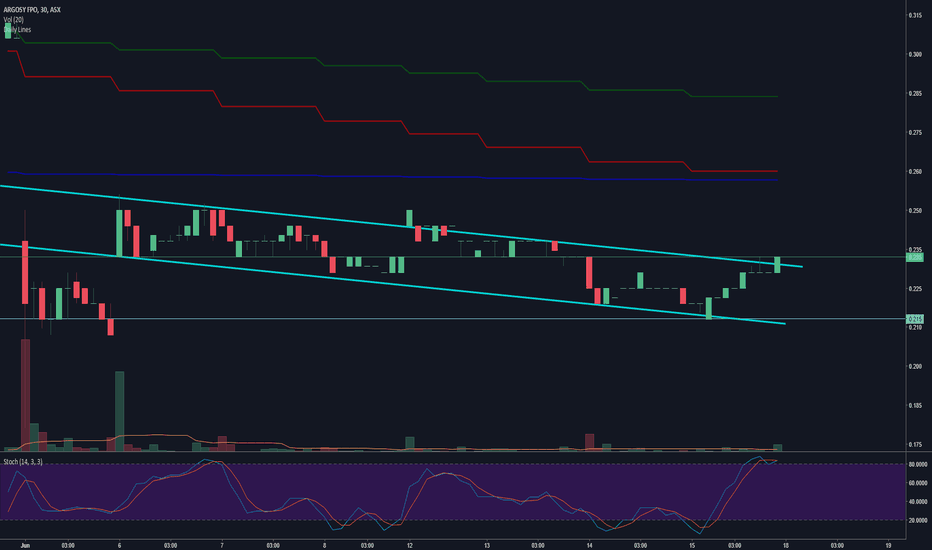
Task: Click the green 0.230 current price tag
Action: click(x=915, y=257)
